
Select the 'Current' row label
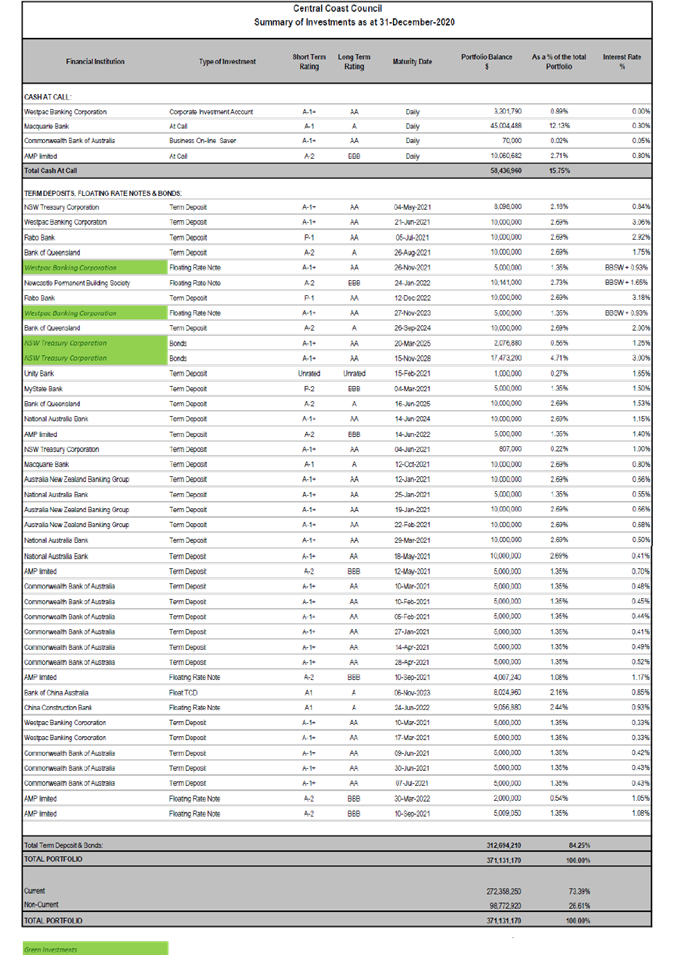click(35, 891)
